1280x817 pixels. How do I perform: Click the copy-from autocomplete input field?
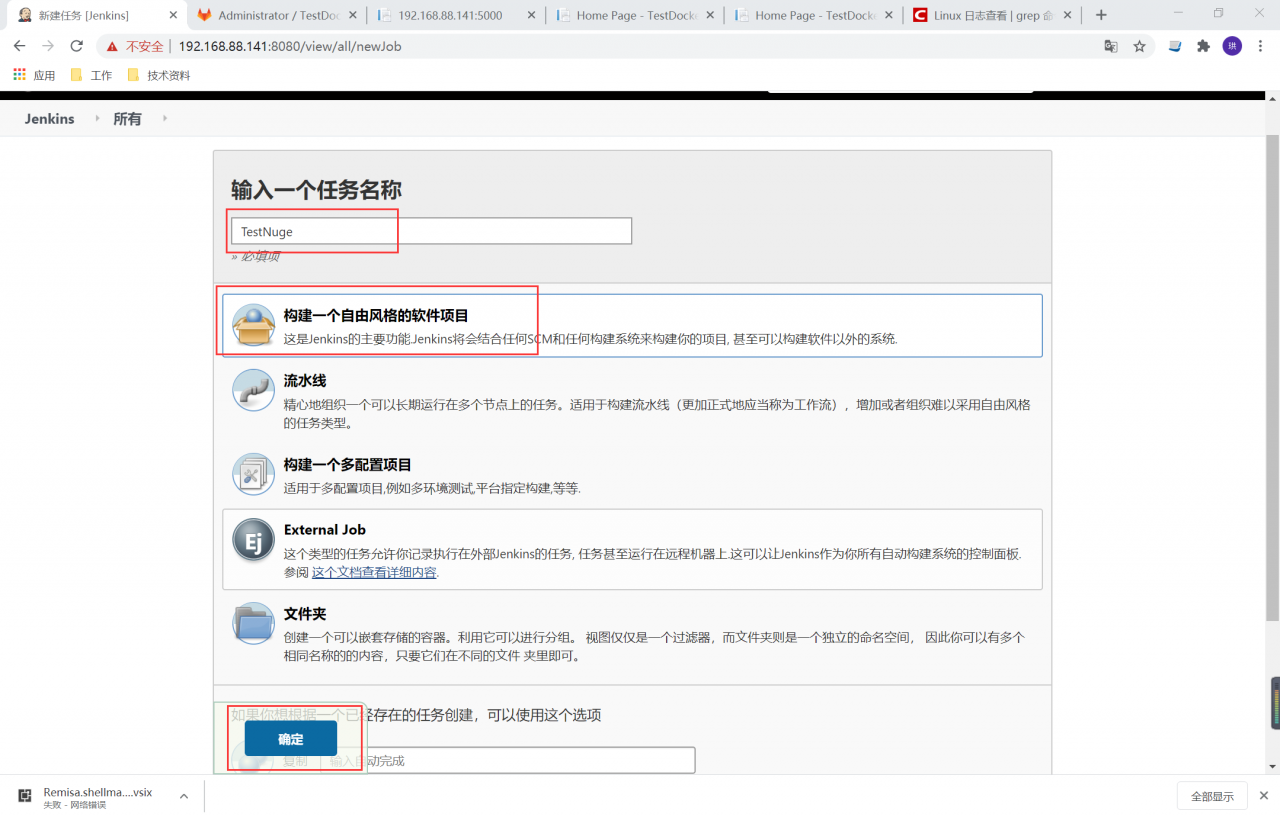(508, 761)
